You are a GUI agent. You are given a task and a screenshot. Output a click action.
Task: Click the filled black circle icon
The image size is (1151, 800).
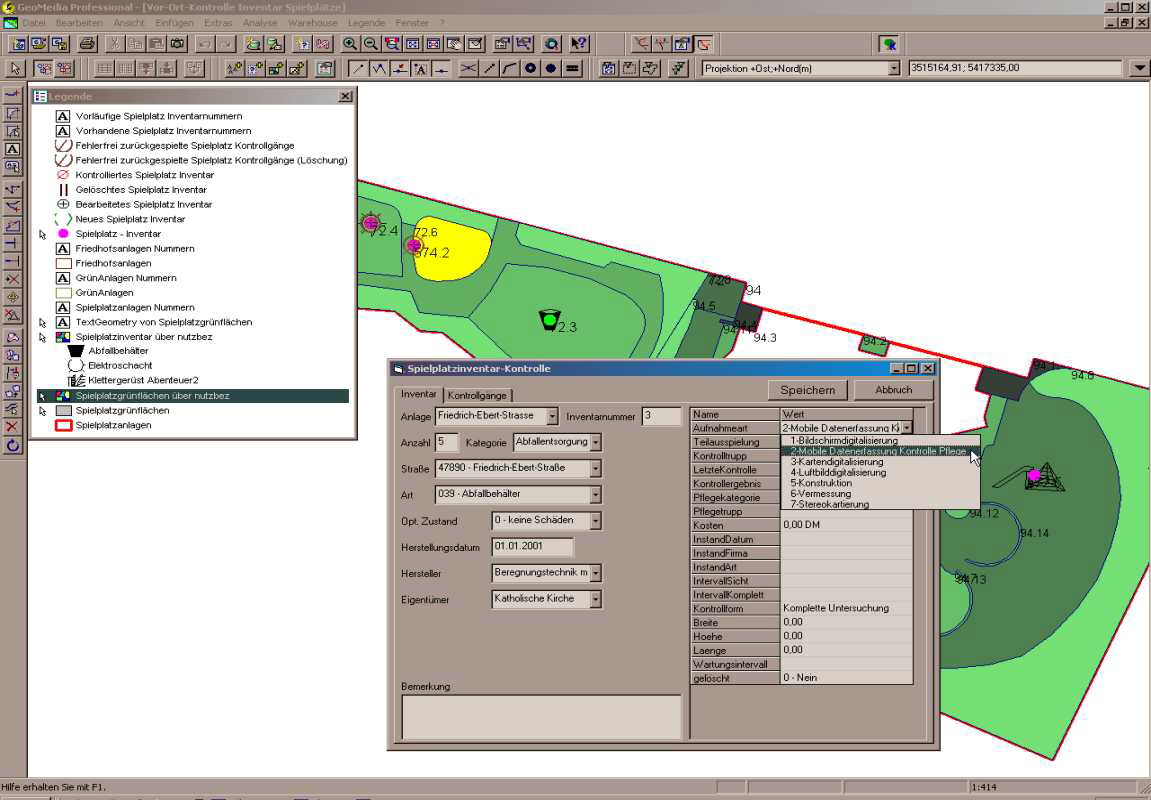551,69
